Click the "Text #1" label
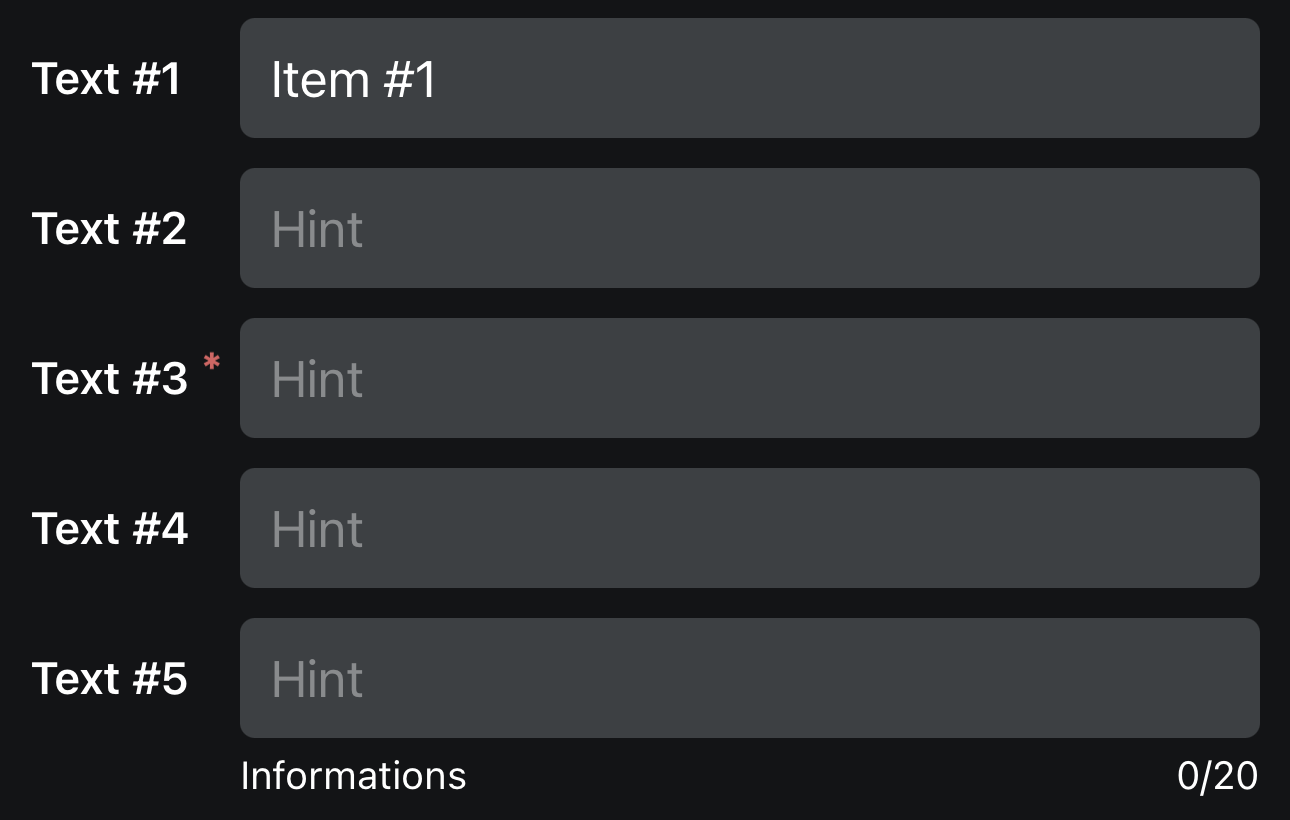This screenshot has width=1290, height=820. [x=106, y=78]
